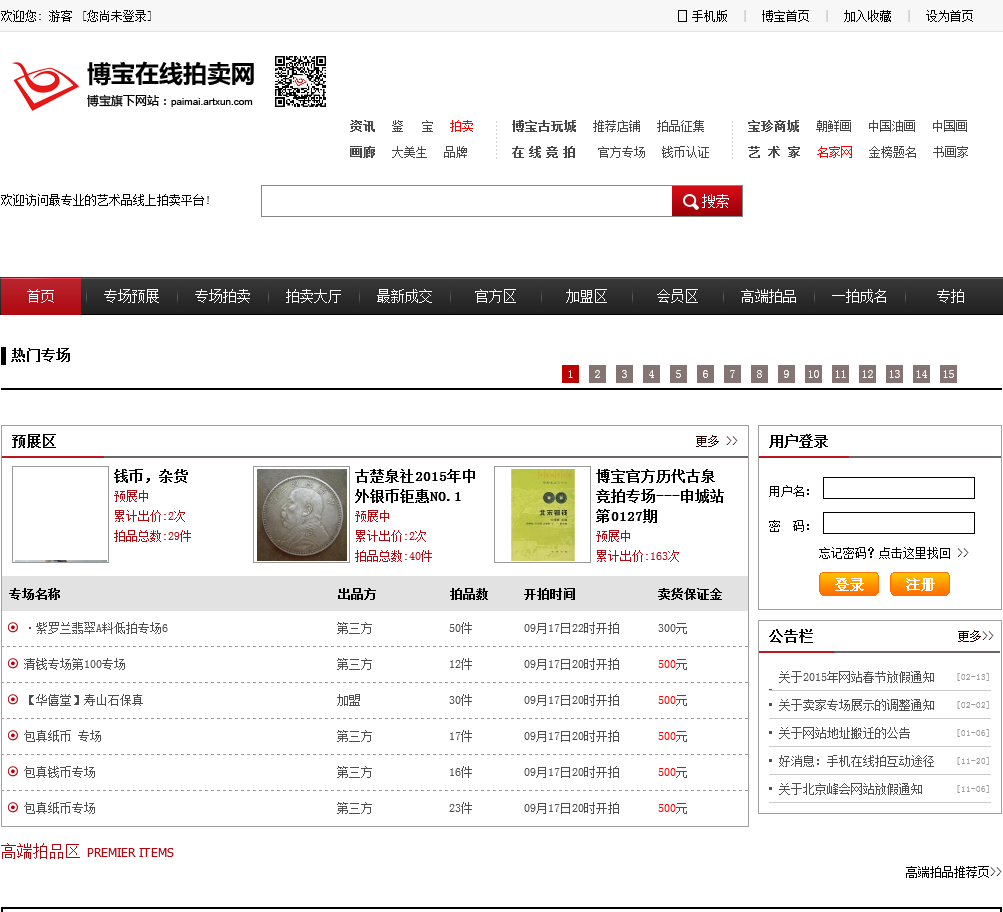The image size is (1003, 912).
Task: Go to page 8 of 热门专场
Action: pos(759,374)
